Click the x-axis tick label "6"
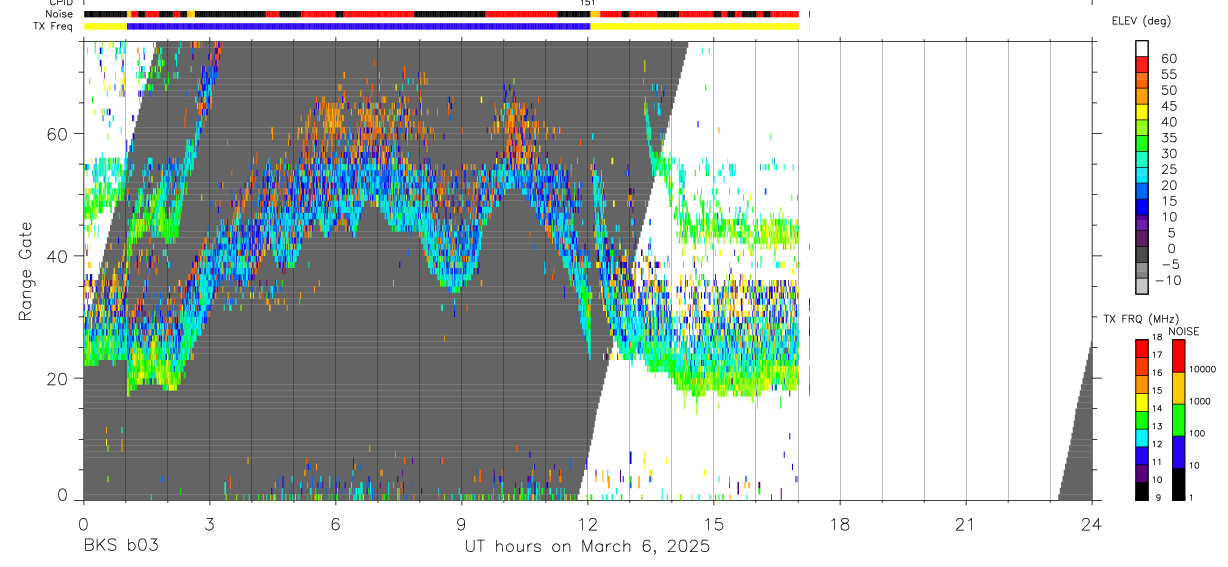The width and height of the screenshot is (1228, 567). coord(335,524)
